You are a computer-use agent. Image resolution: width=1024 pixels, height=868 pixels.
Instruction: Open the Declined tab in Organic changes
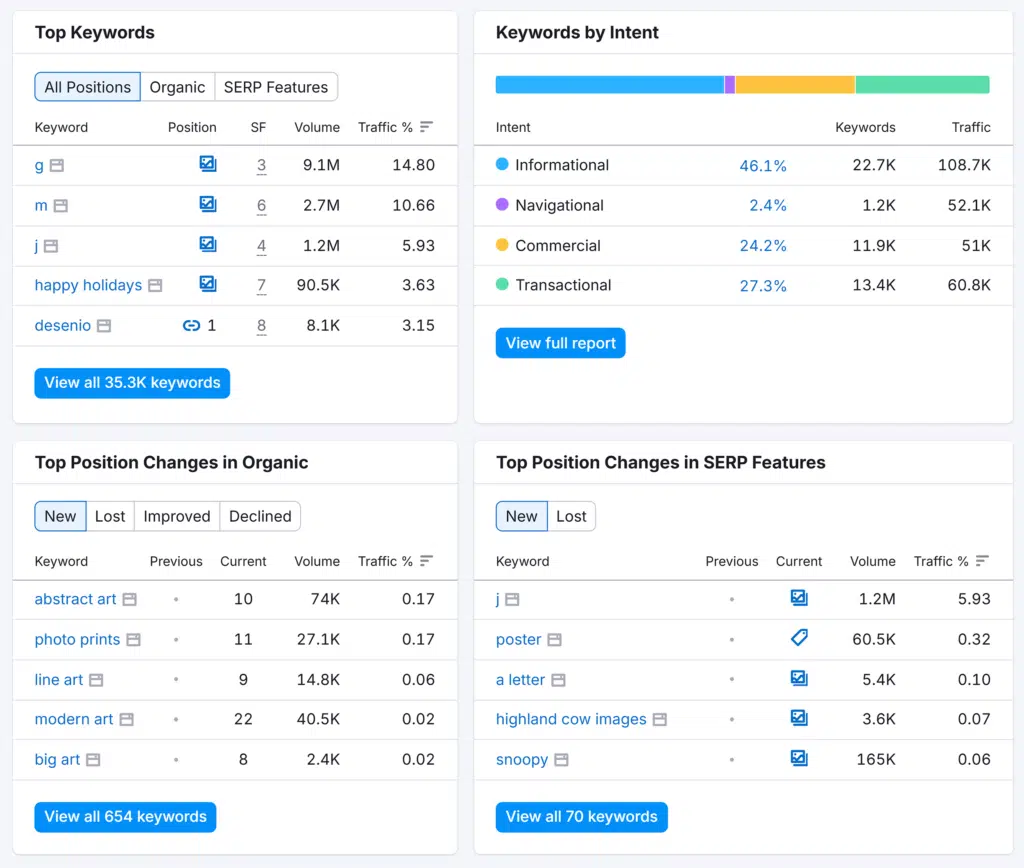[260, 516]
